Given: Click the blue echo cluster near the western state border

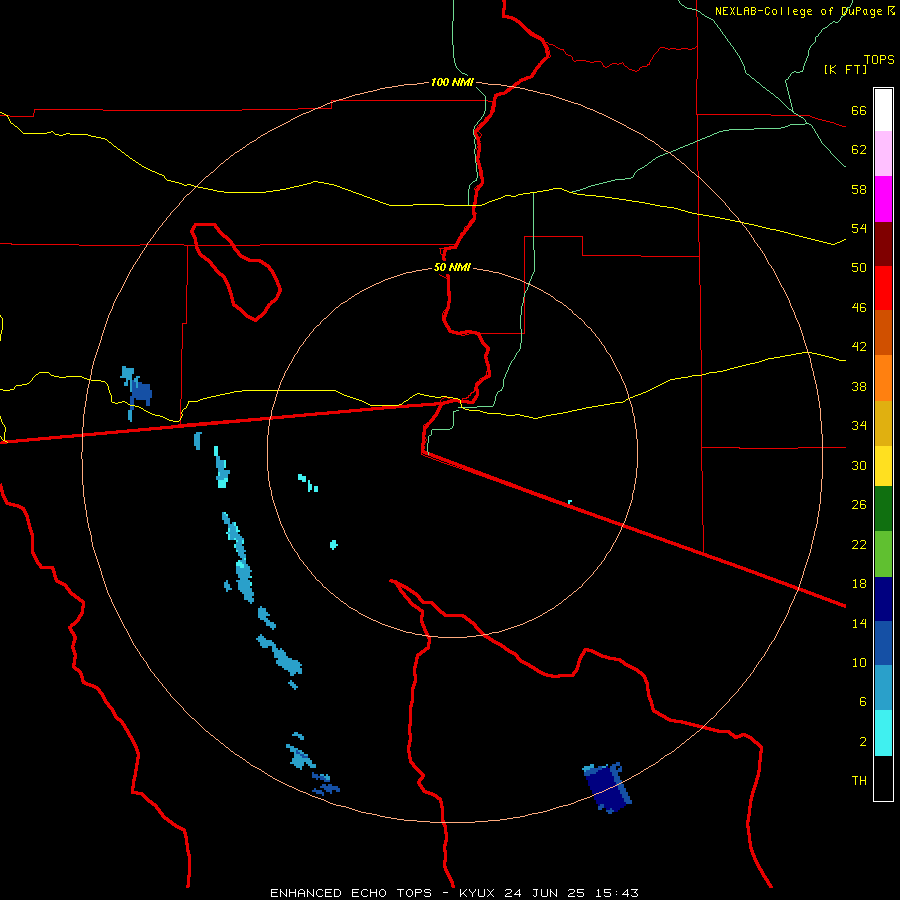Looking at the screenshot, I should coord(137,392).
